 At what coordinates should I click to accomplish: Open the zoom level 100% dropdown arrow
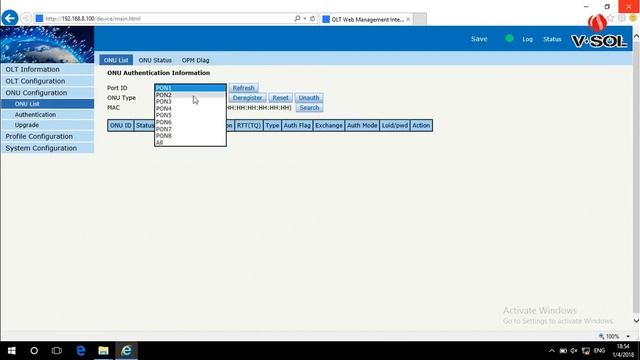click(628, 336)
